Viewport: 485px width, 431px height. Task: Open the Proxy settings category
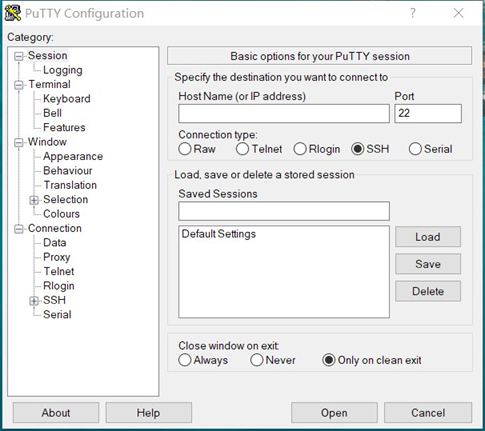click(x=56, y=257)
